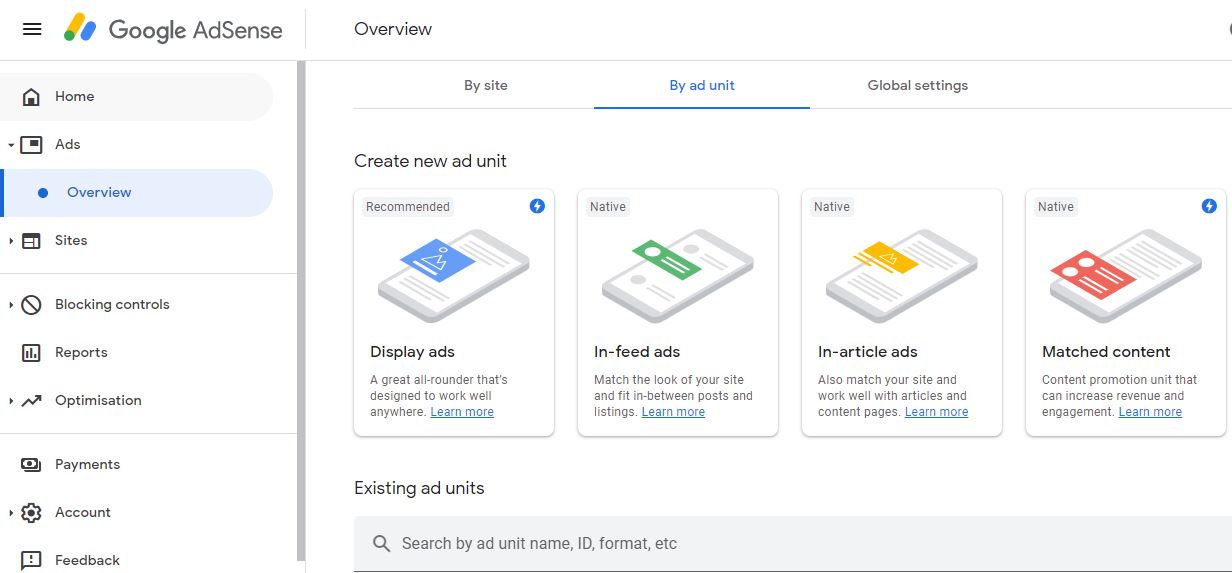Click the Existing ad units heading
This screenshot has height=573, width=1232.
(419, 488)
